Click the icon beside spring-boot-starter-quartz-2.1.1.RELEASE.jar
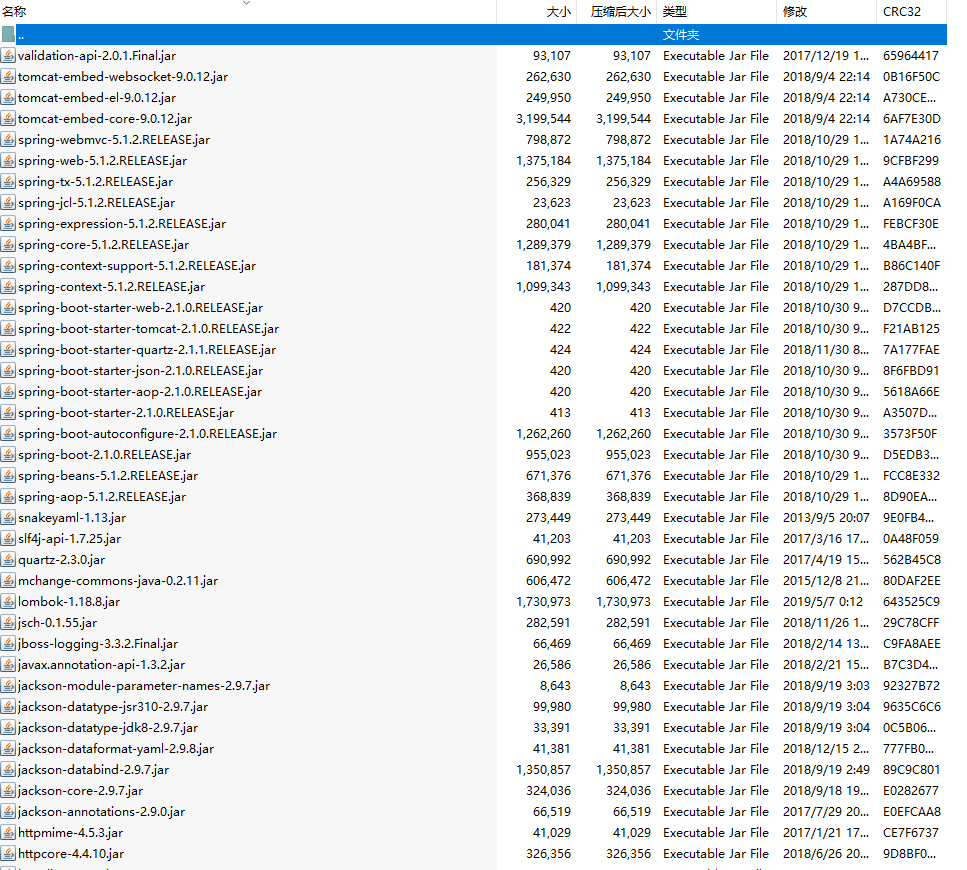The height and width of the screenshot is (870, 967). pyautogui.click(x=8, y=350)
